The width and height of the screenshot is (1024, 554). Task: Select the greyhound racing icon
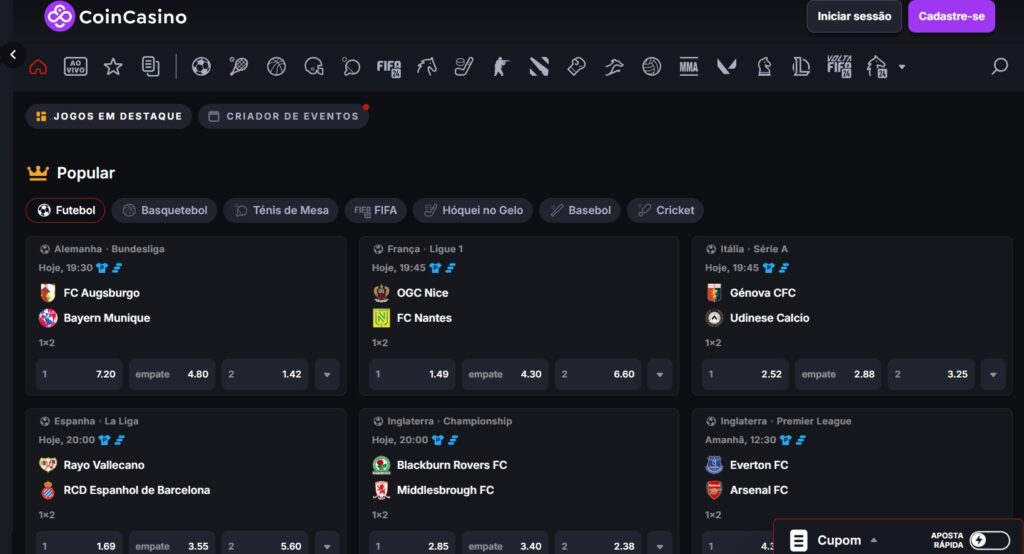click(614, 67)
